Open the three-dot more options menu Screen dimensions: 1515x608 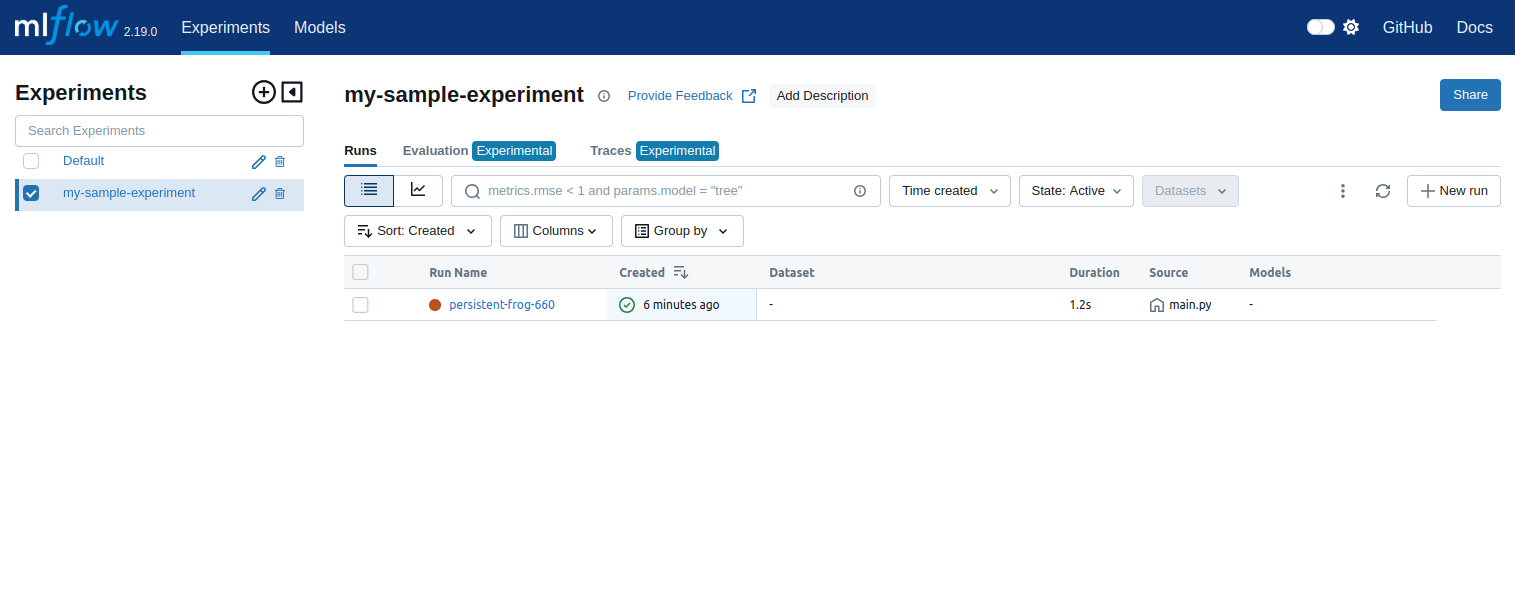[1343, 191]
